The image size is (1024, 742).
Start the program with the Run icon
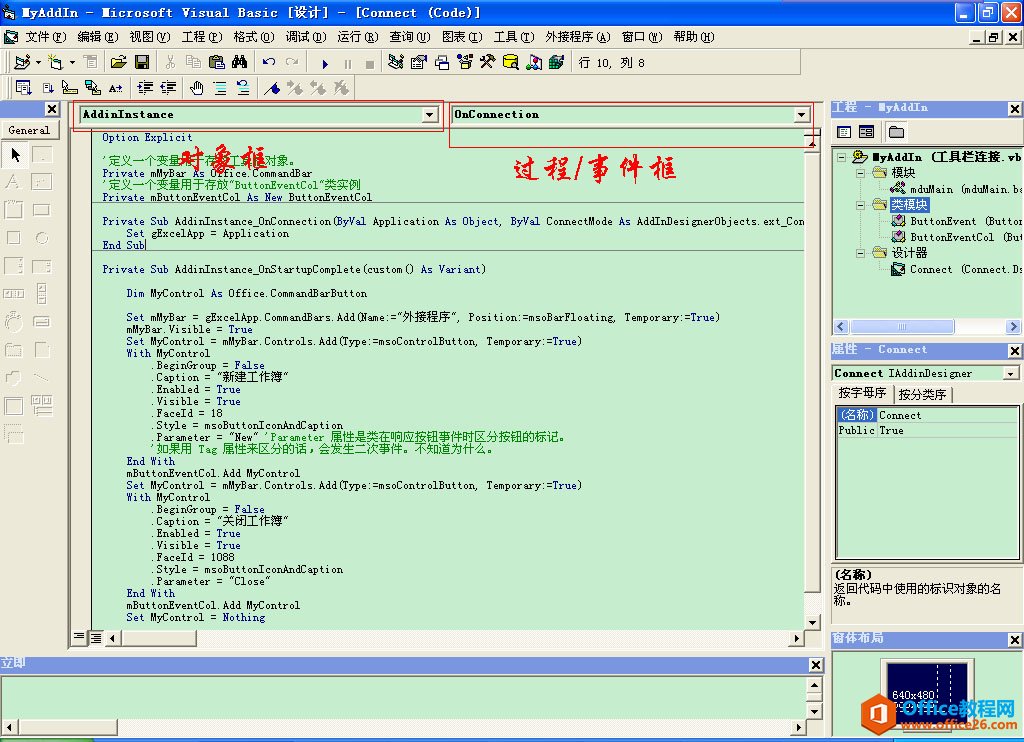tap(325, 63)
